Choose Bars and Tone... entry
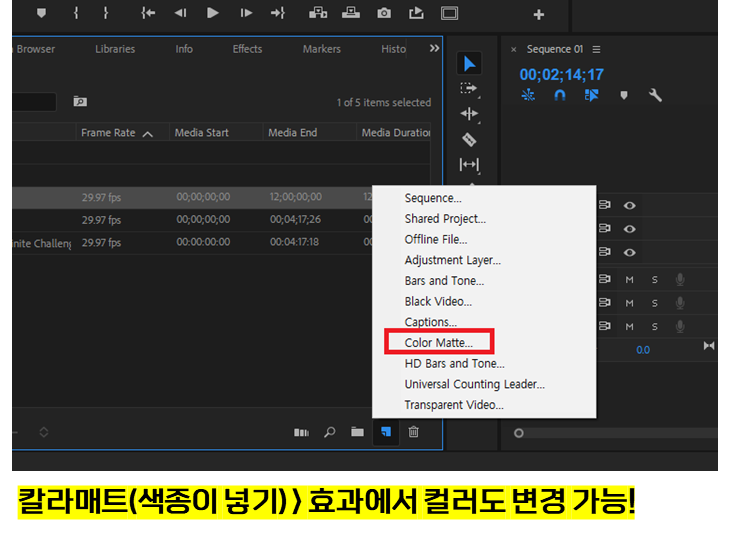This screenshot has width=743, height=537. 444,281
